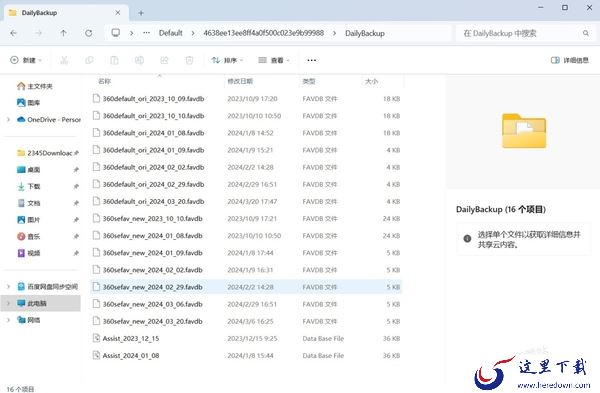Image resolution: width=600 pixels, height=393 pixels.
Task: Expand the Network tree chevron
Action: point(8,320)
